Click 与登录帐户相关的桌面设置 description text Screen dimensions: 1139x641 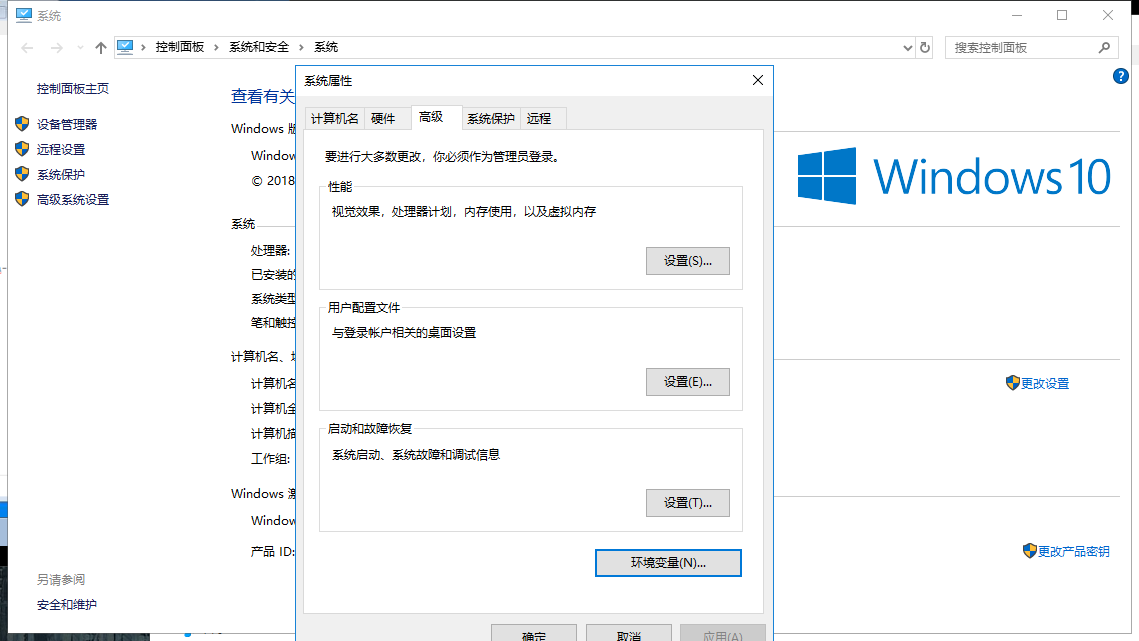[x=404, y=333]
